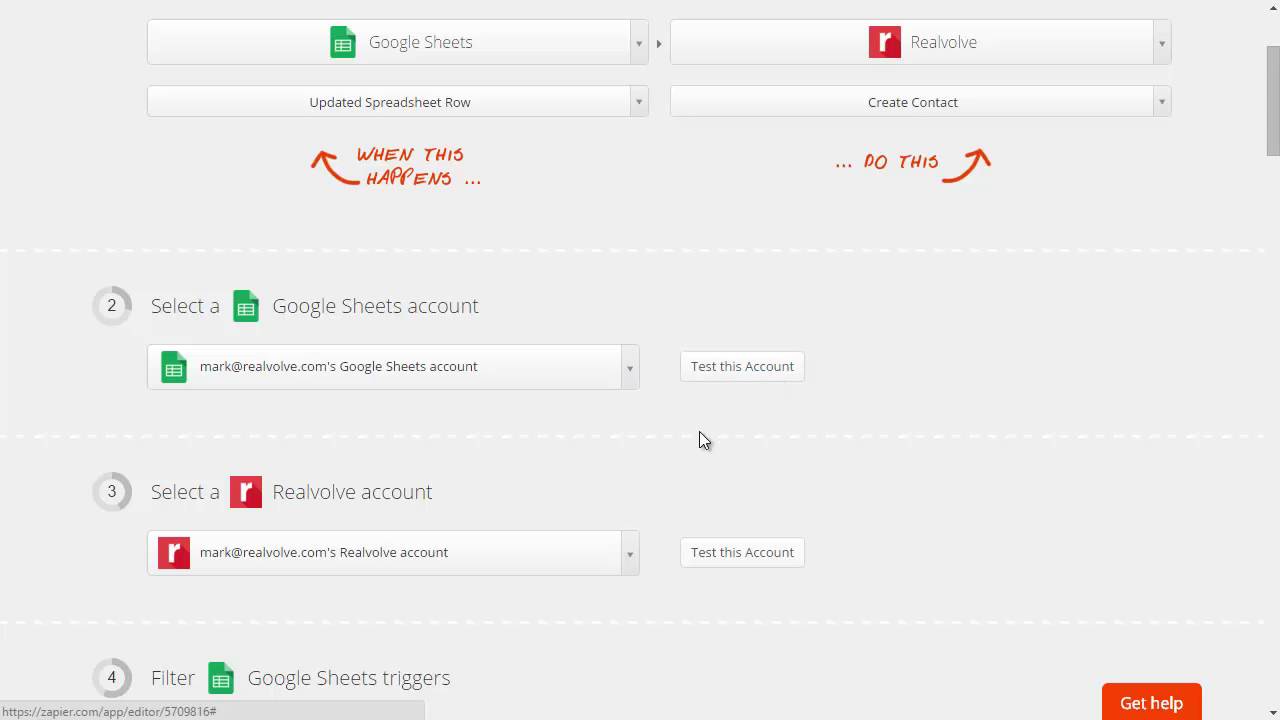Click Google Sheets icon inside account dropdown

pyautogui.click(x=174, y=367)
